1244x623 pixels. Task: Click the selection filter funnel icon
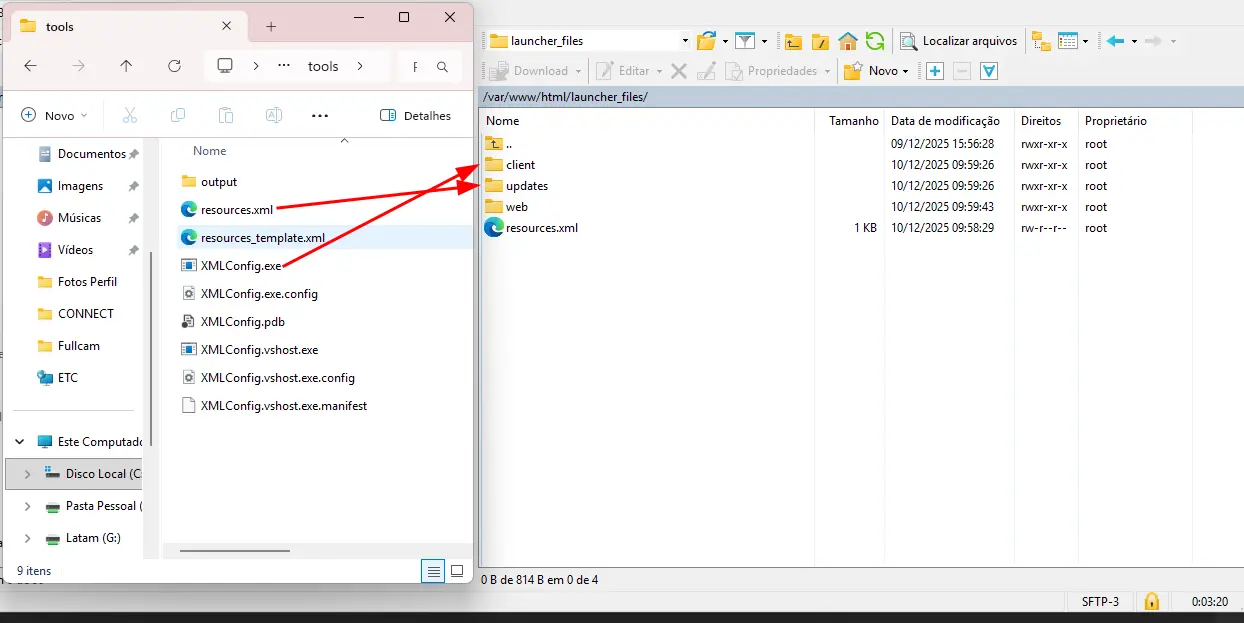[x=989, y=71]
